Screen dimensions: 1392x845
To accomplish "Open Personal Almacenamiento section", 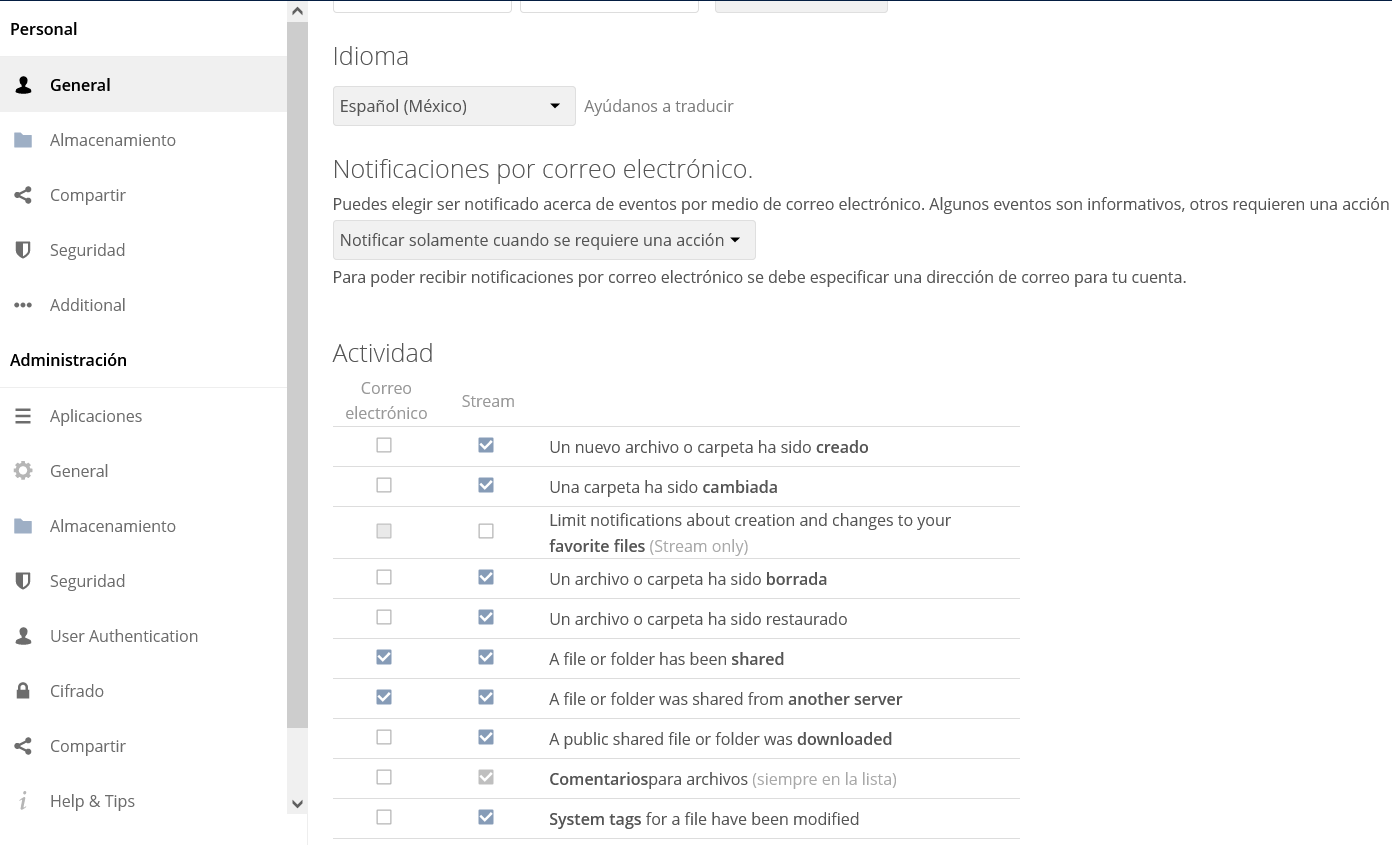I will [x=143, y=140].
